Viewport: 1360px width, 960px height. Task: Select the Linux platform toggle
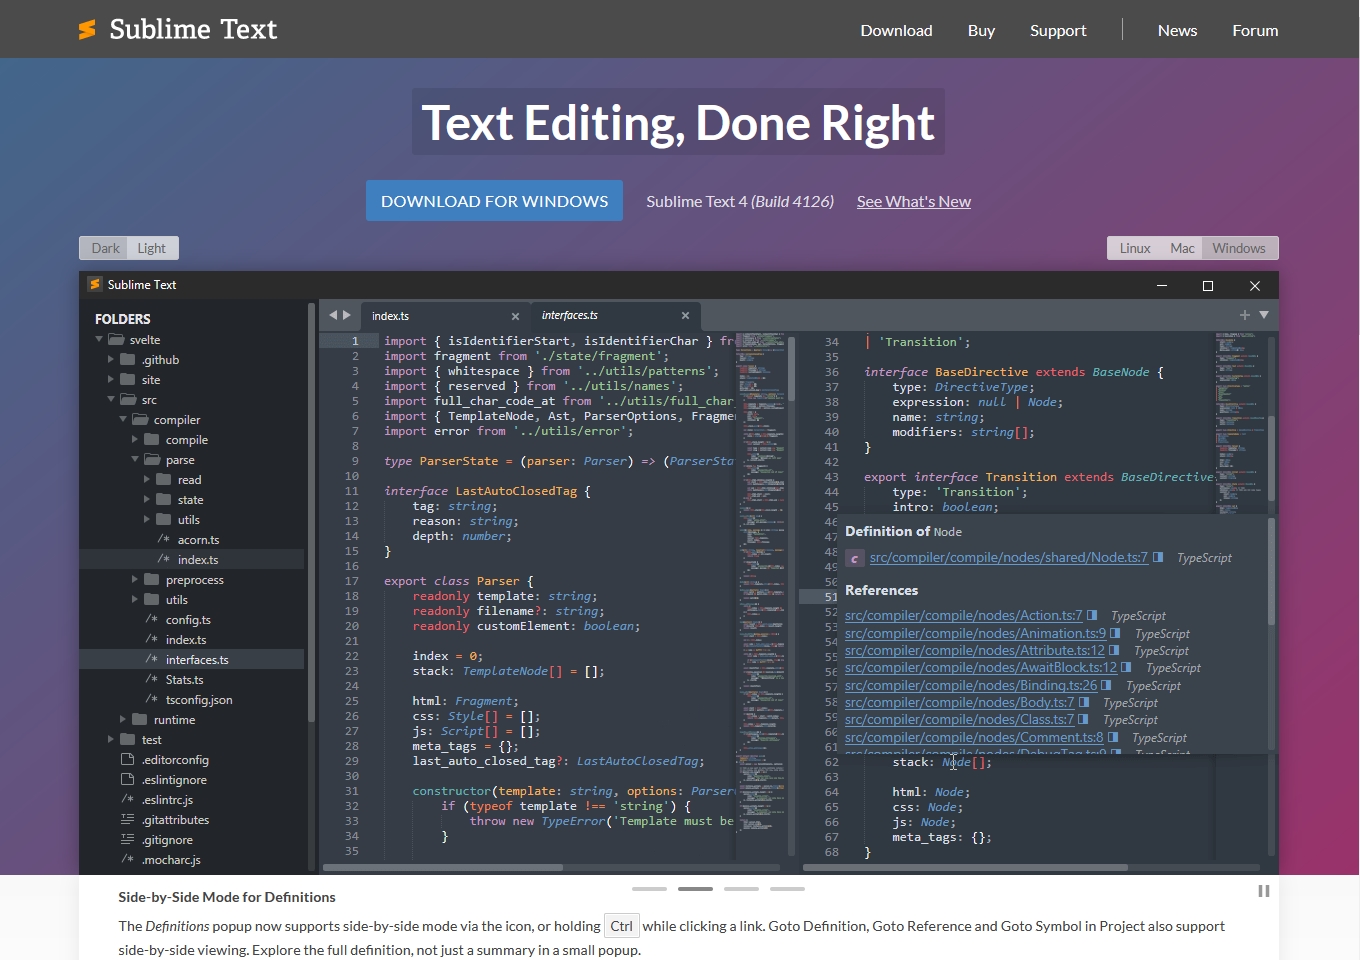(x=1135, y=248)
